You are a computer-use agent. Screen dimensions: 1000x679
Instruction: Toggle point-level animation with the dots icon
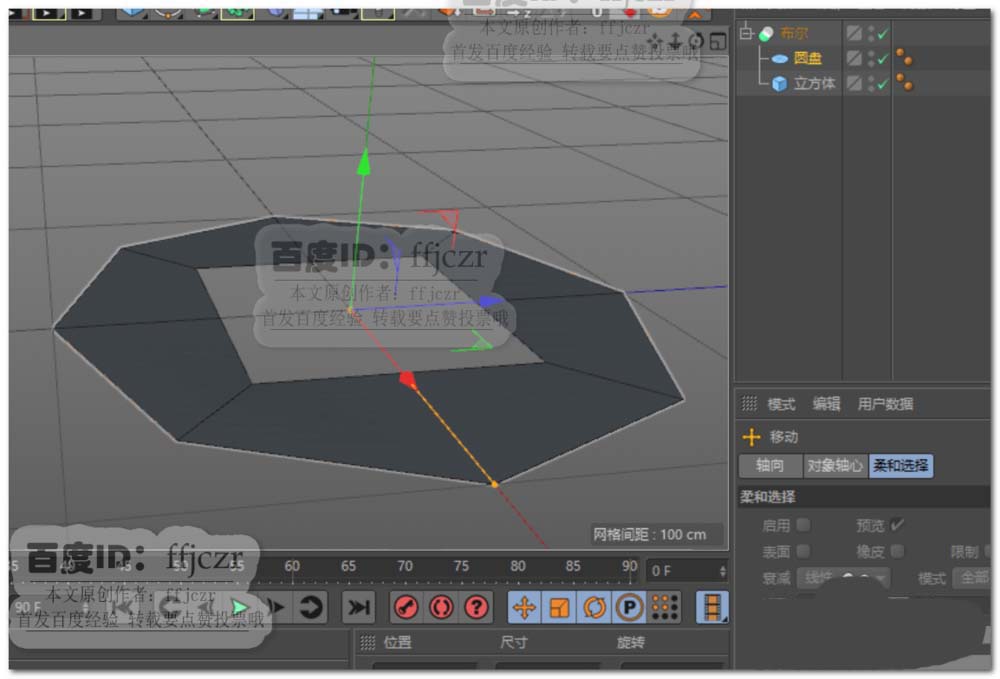tap(665, 607)
